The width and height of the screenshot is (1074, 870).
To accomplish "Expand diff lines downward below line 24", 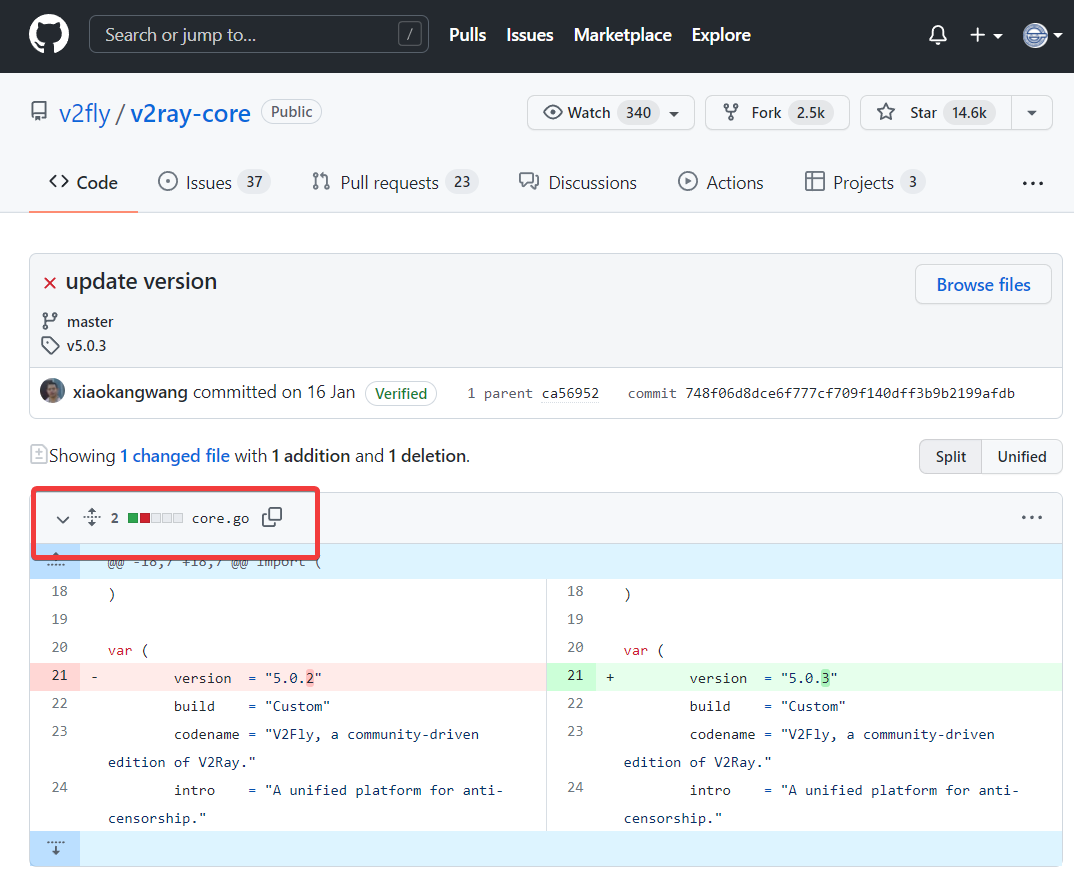I will coord(55,848).
